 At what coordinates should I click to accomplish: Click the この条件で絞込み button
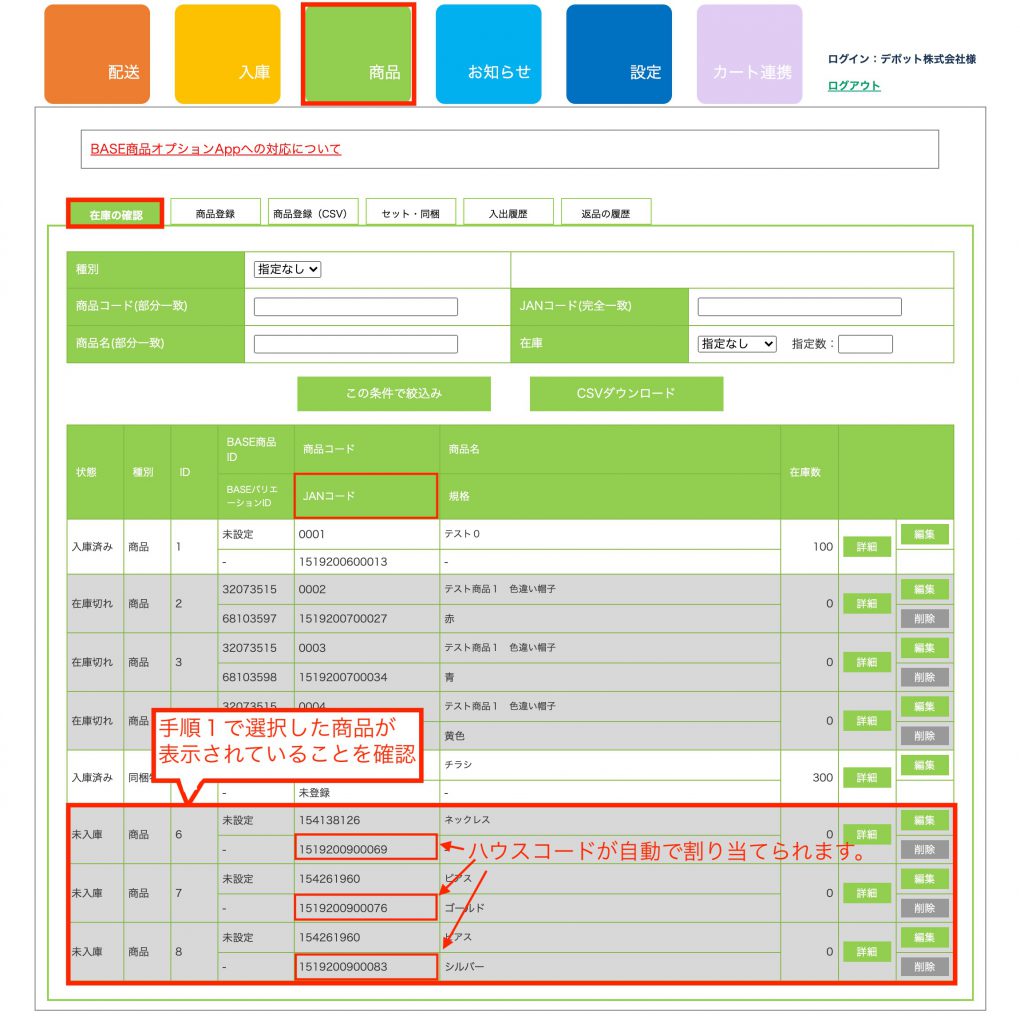tap(394, 394)
